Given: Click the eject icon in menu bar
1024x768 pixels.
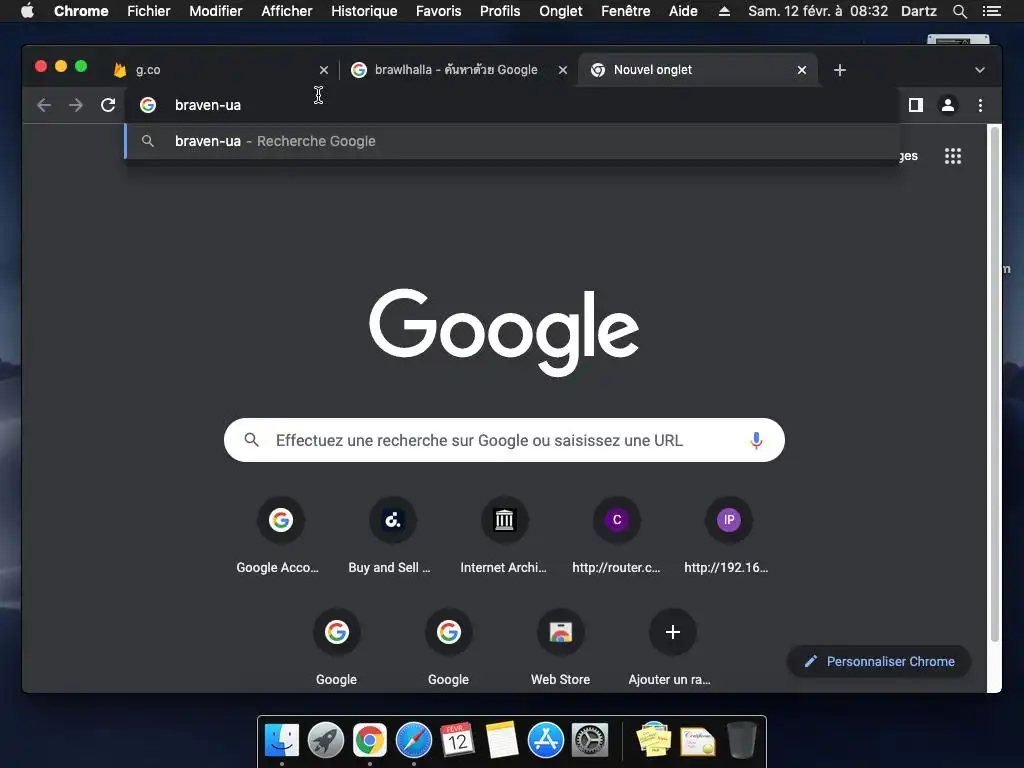Looking at the screenshot, I should pos(724,11).
